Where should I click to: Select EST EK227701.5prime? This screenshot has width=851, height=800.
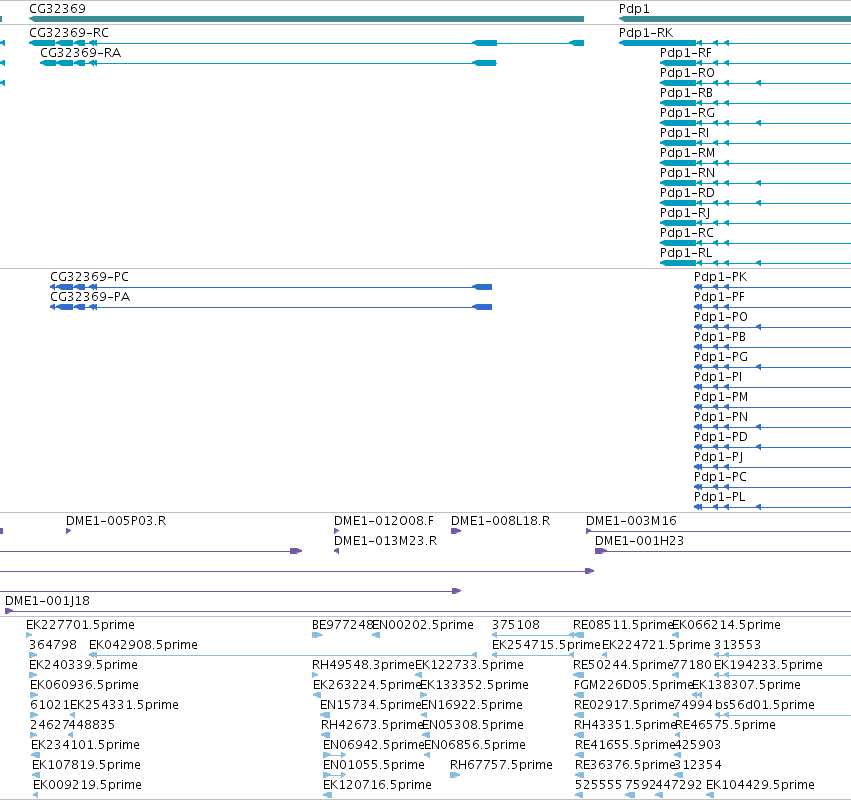pyautogui.click(x=80, y=625)
